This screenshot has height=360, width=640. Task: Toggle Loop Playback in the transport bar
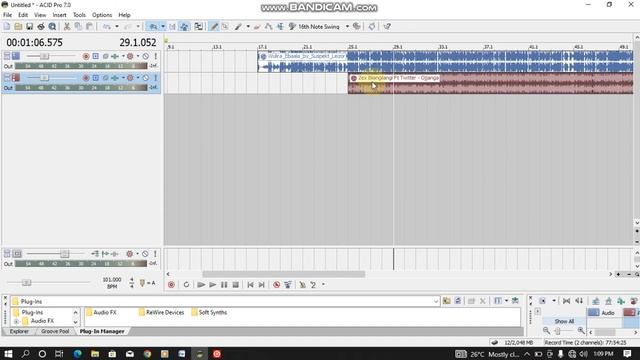(x=186, y=284)
